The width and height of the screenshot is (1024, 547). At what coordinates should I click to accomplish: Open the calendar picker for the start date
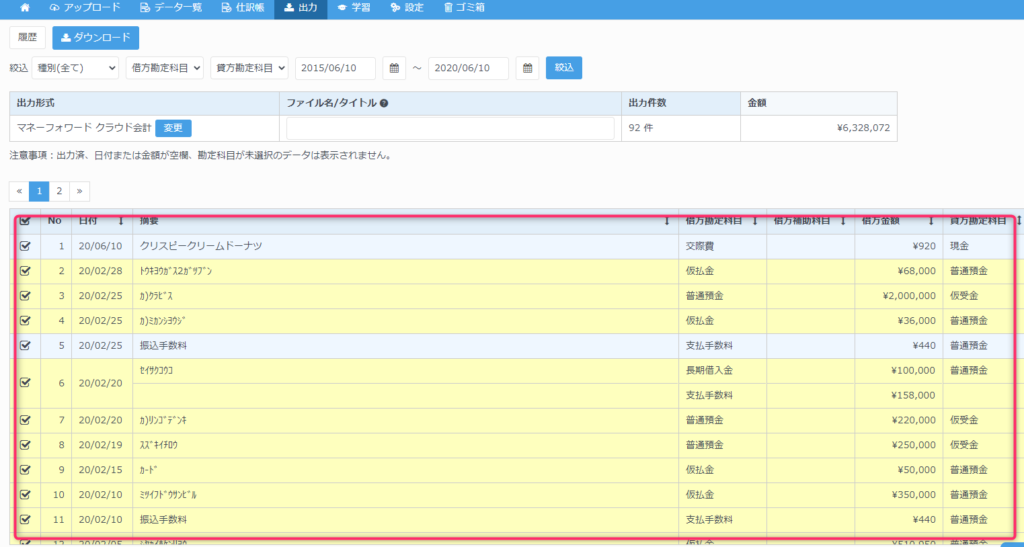pyautogui.click(x=395, y=68)
